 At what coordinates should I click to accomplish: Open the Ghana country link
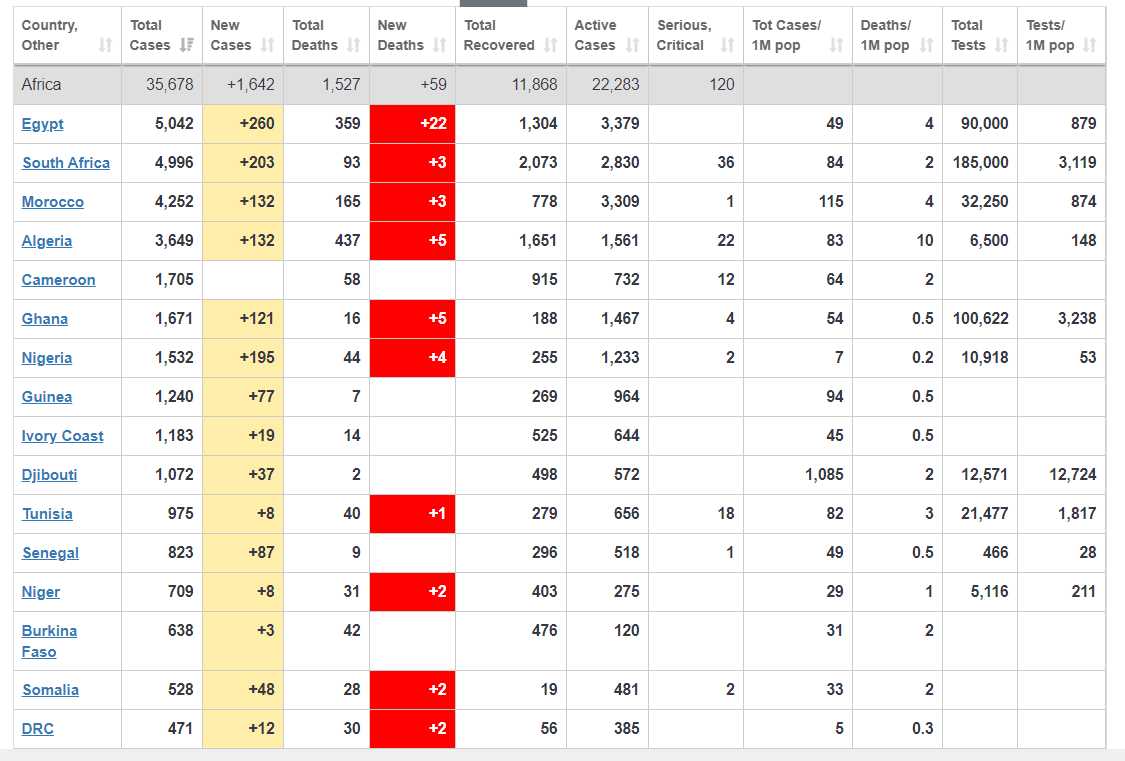click(44, 318)
